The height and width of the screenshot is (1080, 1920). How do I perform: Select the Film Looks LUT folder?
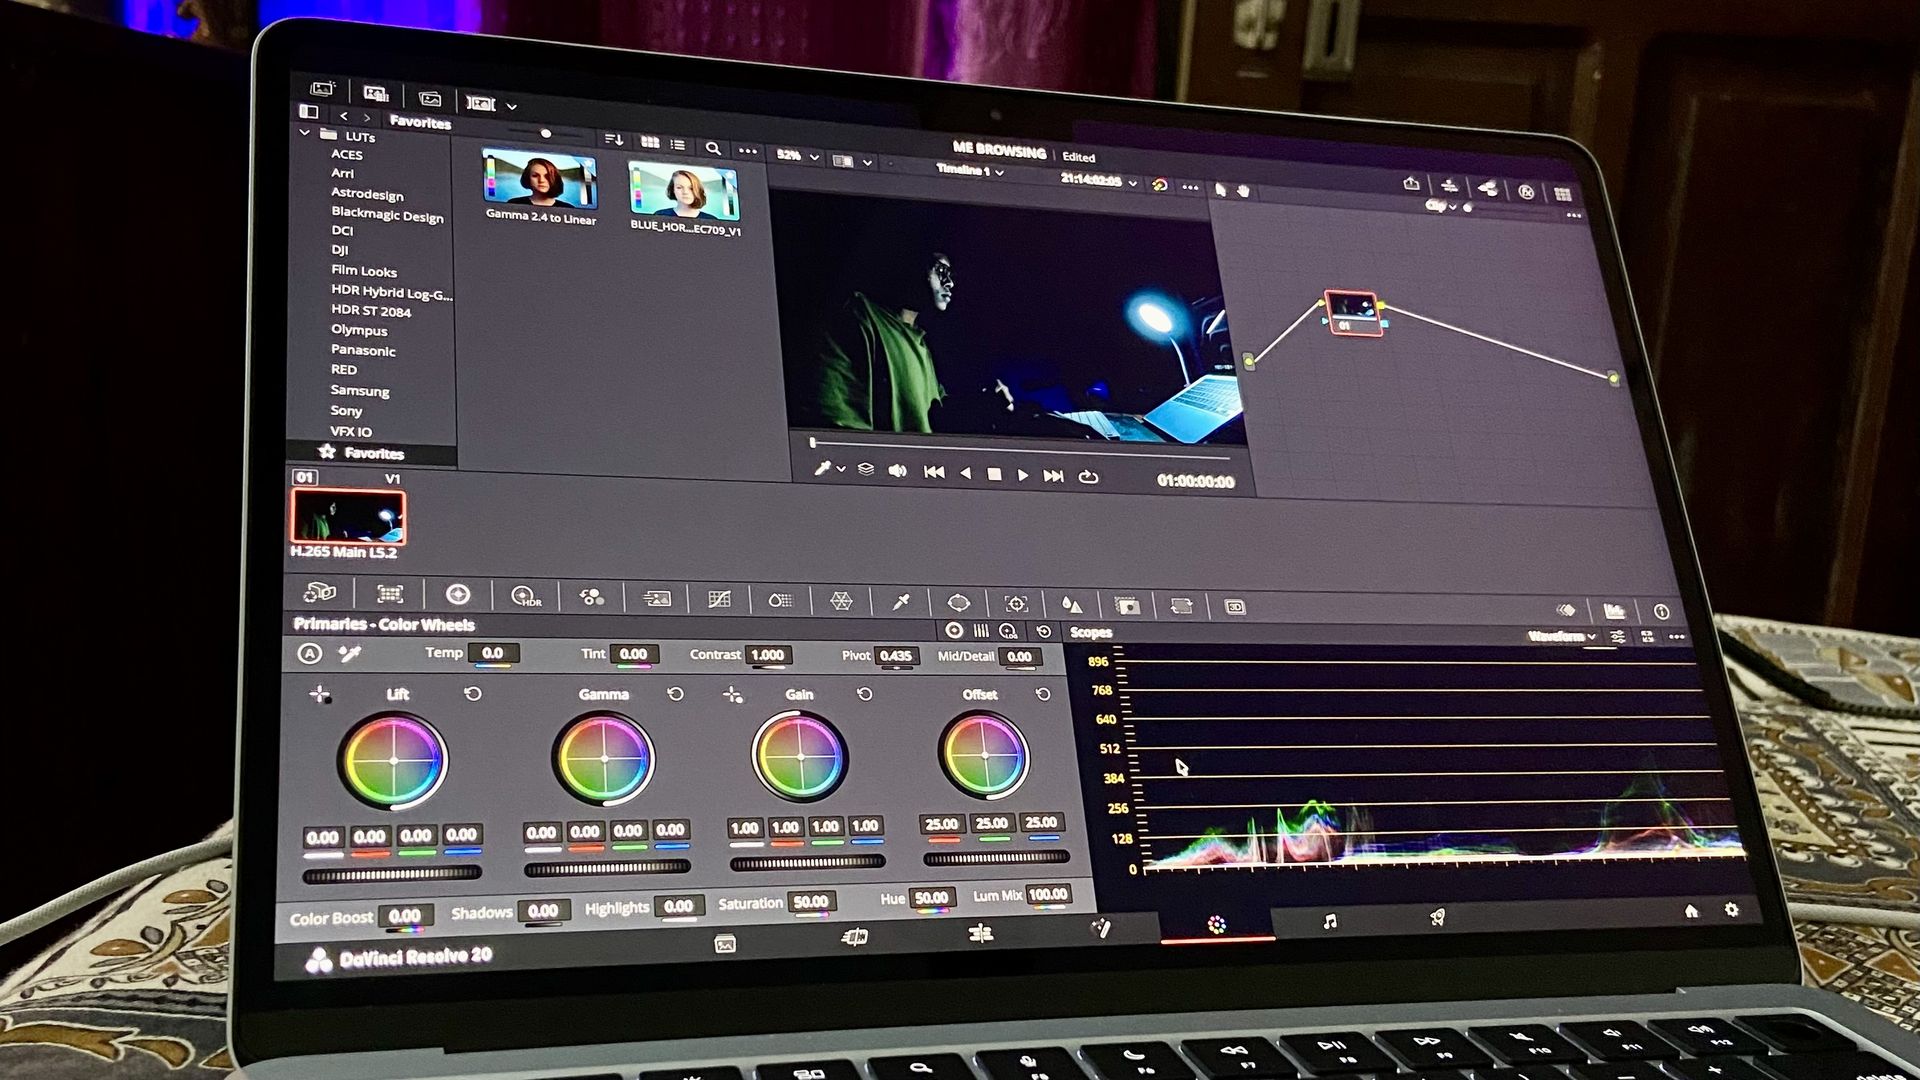pos(364,271)
